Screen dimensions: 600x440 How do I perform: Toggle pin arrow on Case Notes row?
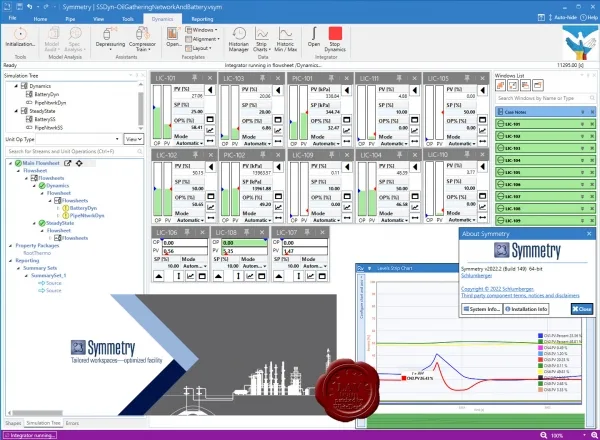582,112
